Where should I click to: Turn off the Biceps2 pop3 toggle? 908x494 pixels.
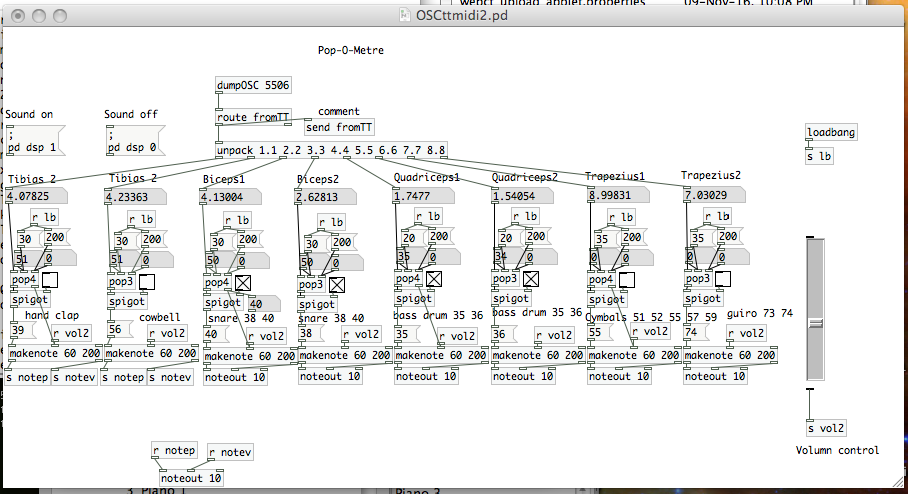tap(337, 284)
